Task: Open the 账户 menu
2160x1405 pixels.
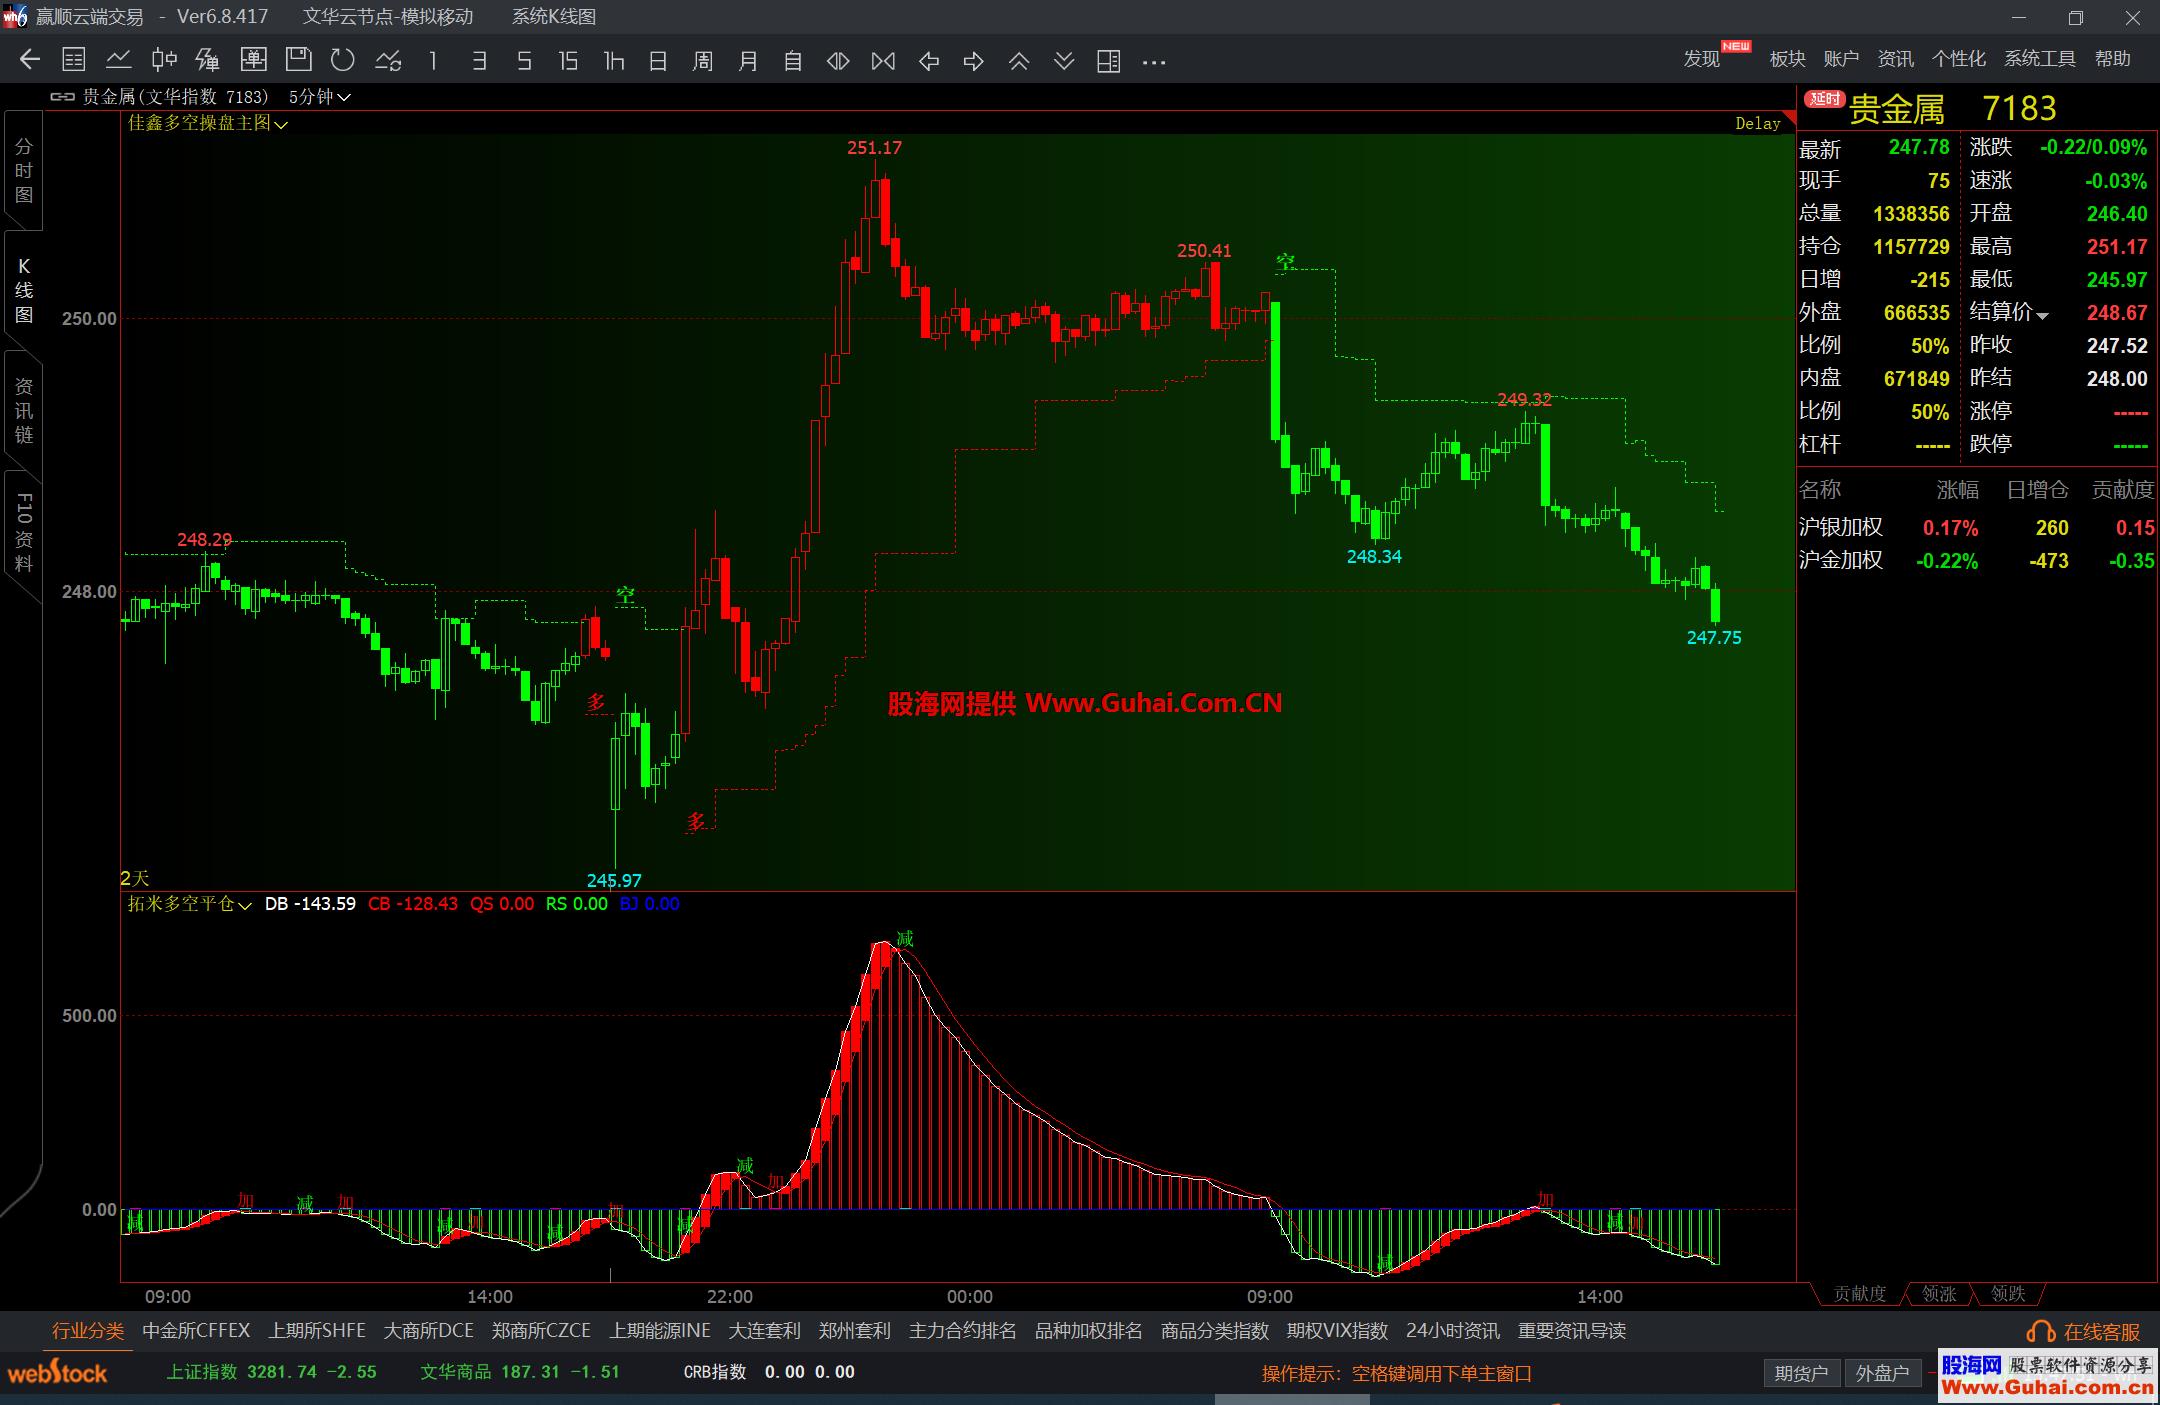Action: (x=1841, y=59)
